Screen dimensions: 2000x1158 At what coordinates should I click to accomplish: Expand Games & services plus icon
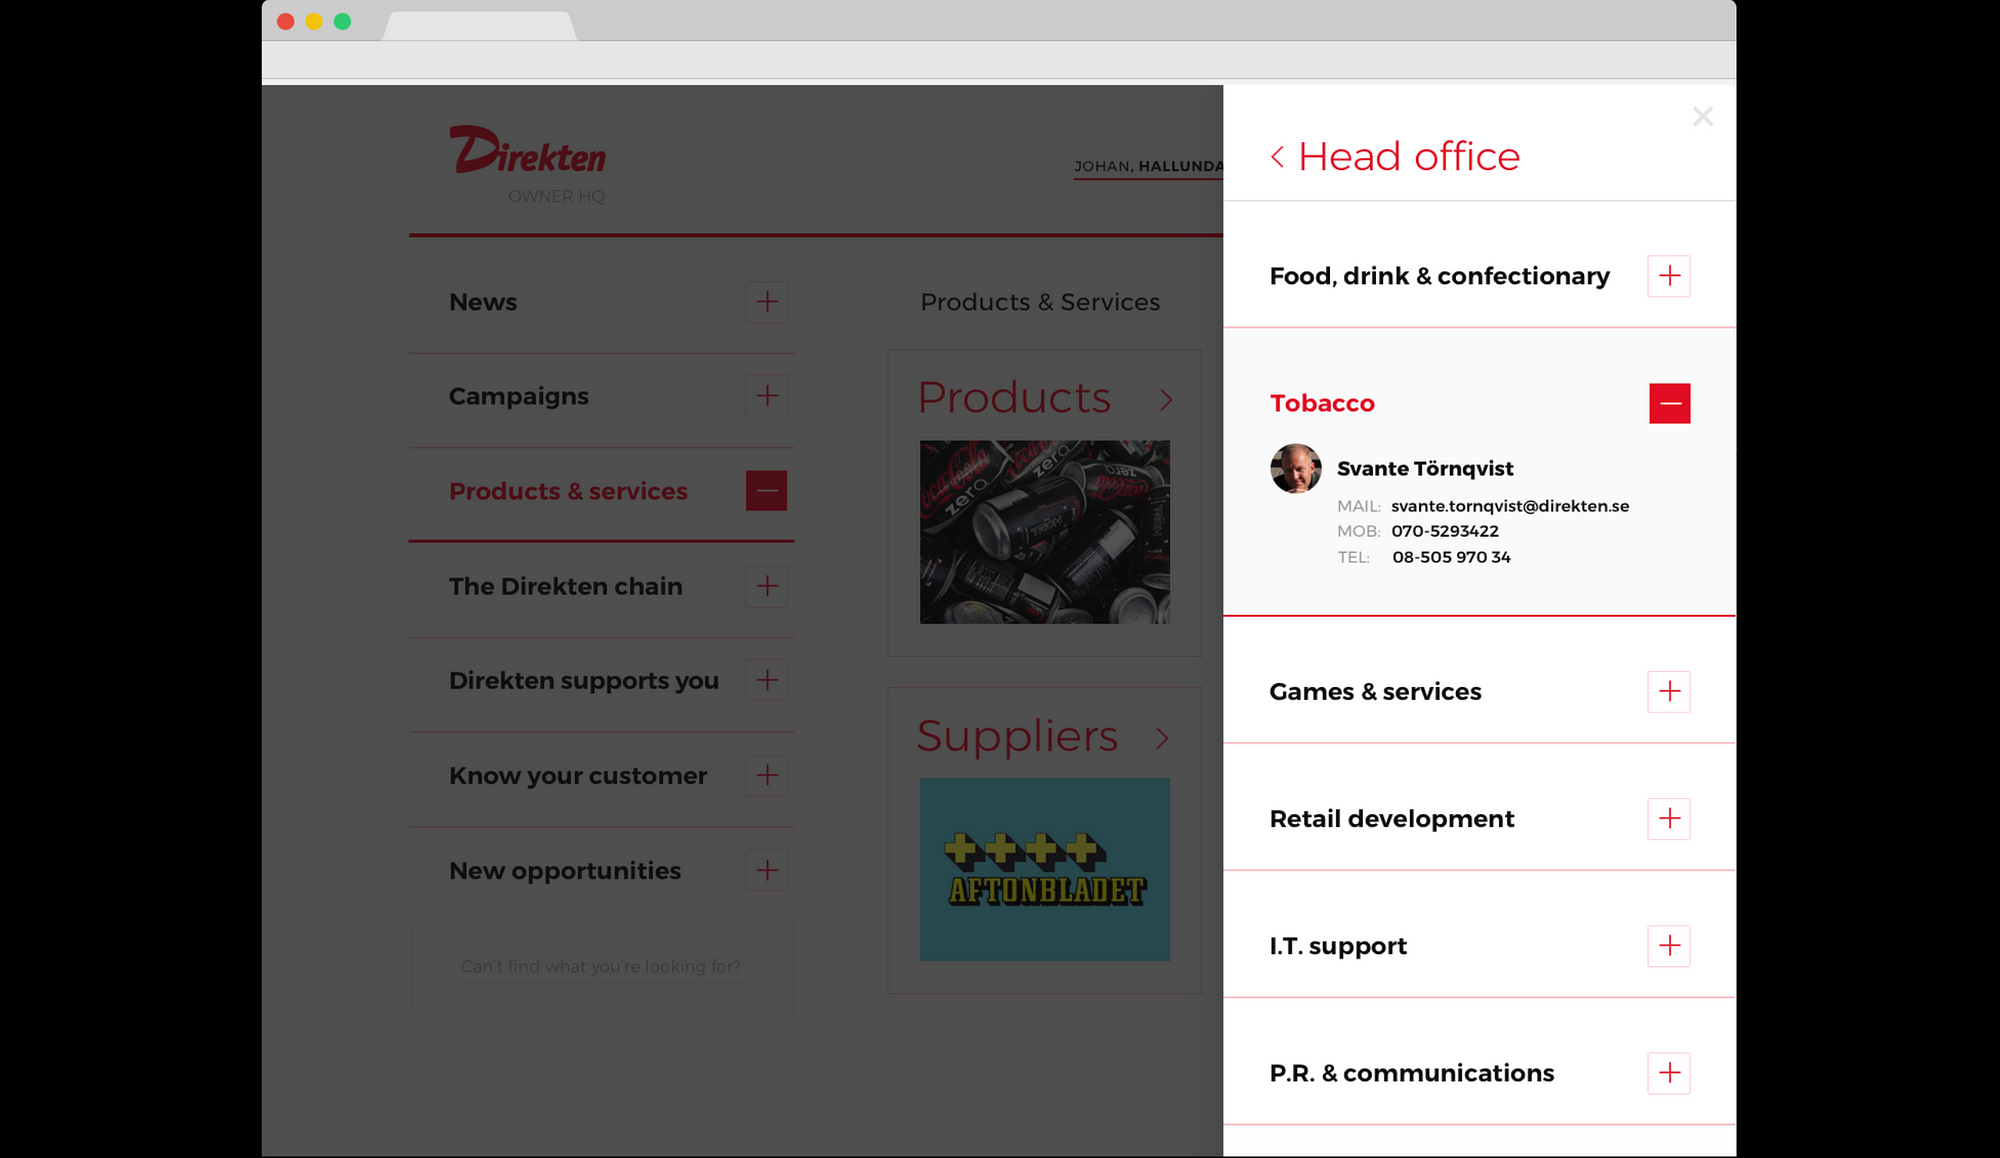(1668, 691)
